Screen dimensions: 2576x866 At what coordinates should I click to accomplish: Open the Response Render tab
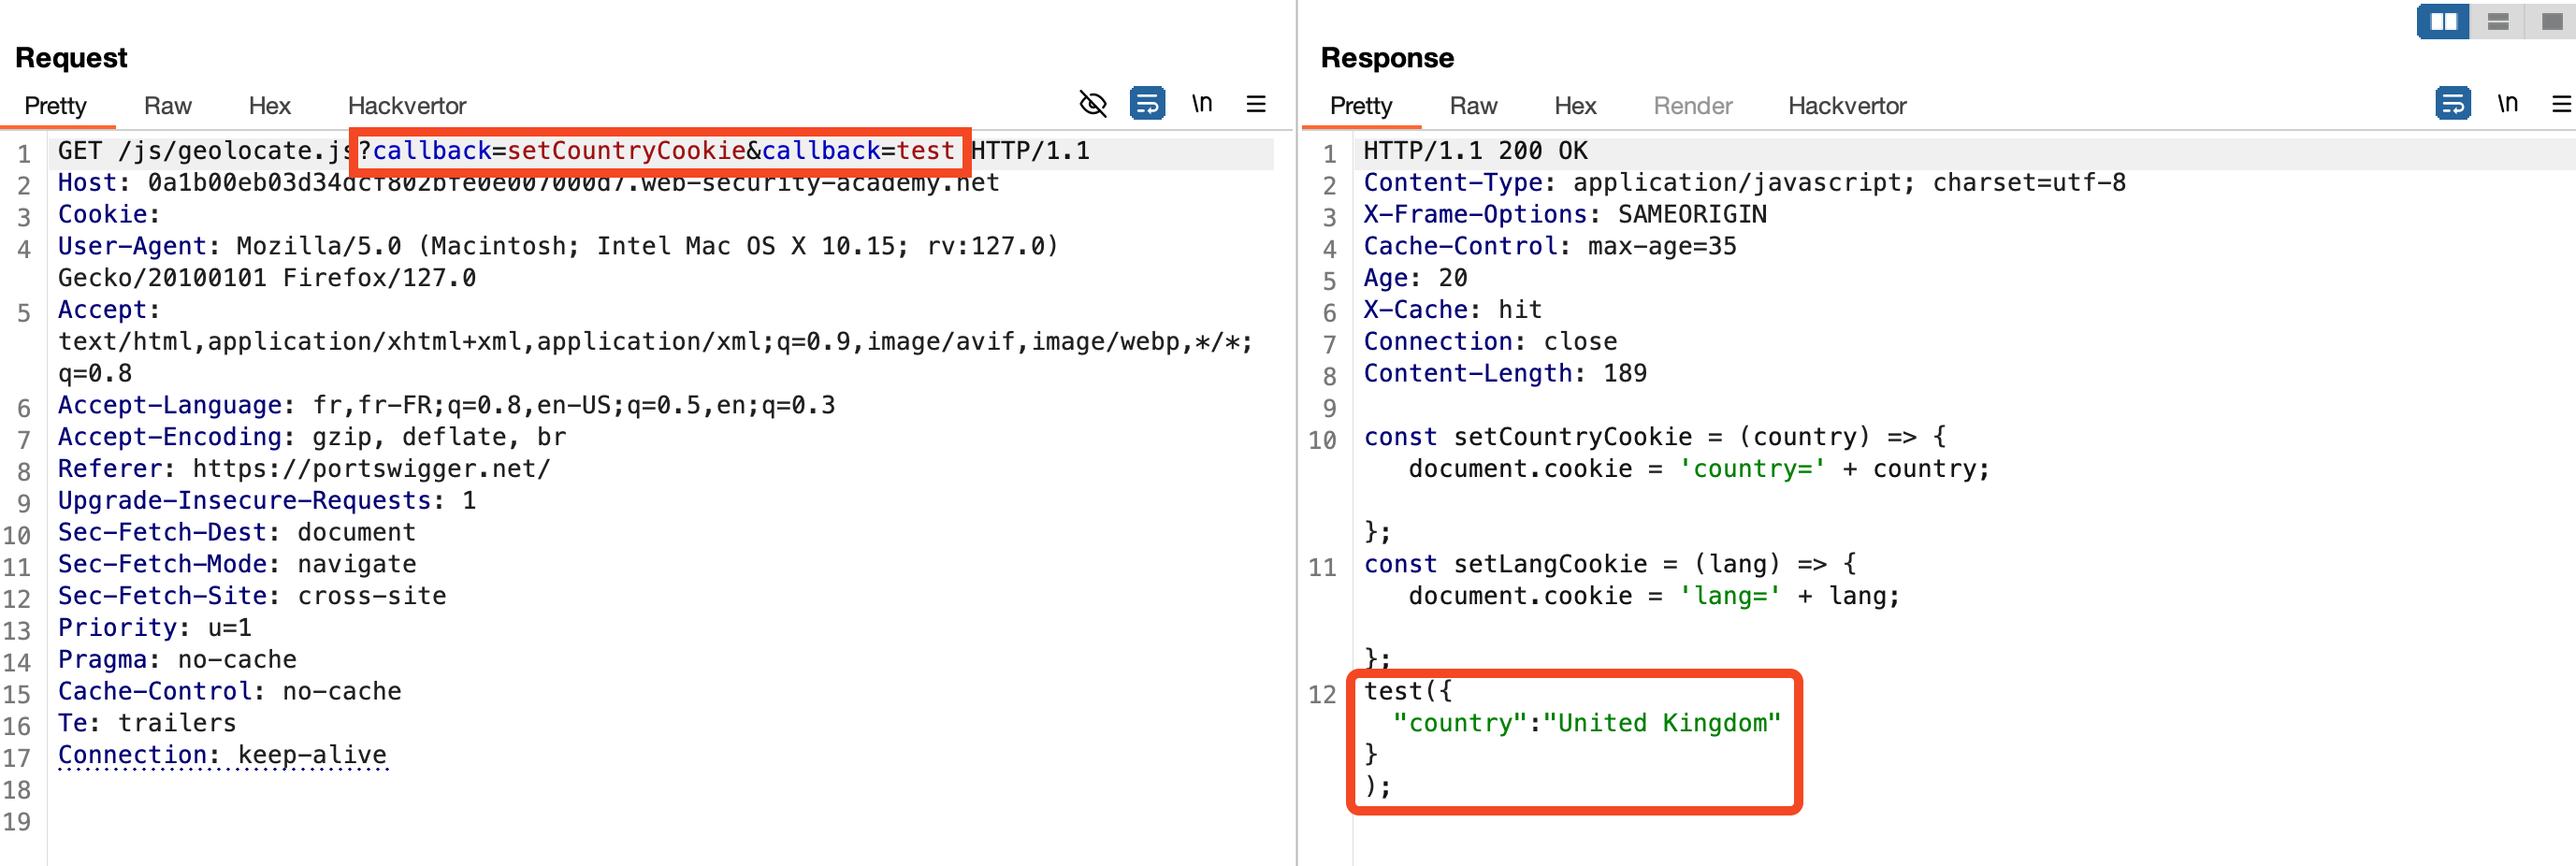1692,106
